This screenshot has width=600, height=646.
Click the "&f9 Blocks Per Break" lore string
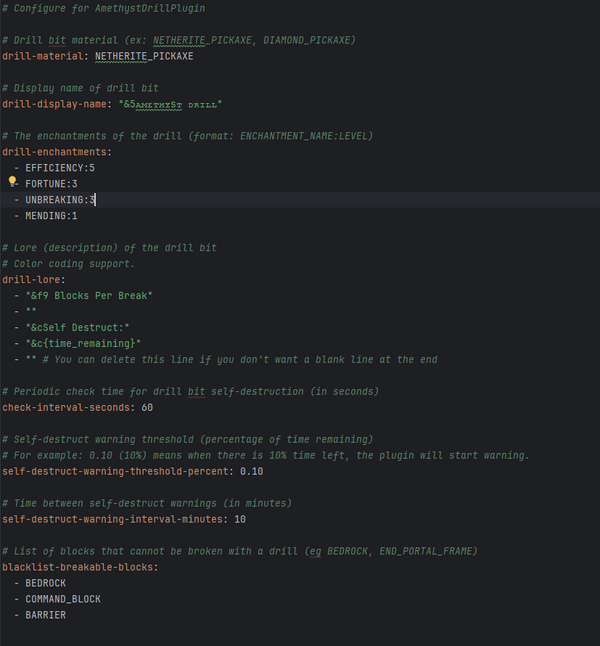coord(89,296)
